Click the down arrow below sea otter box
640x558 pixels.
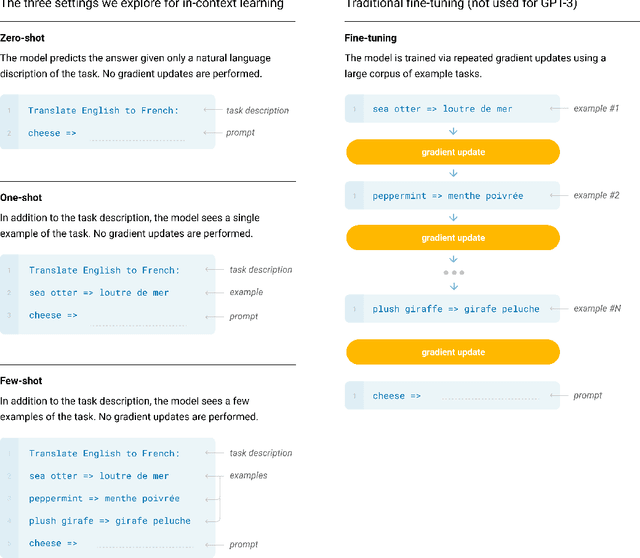pos(453,130)
